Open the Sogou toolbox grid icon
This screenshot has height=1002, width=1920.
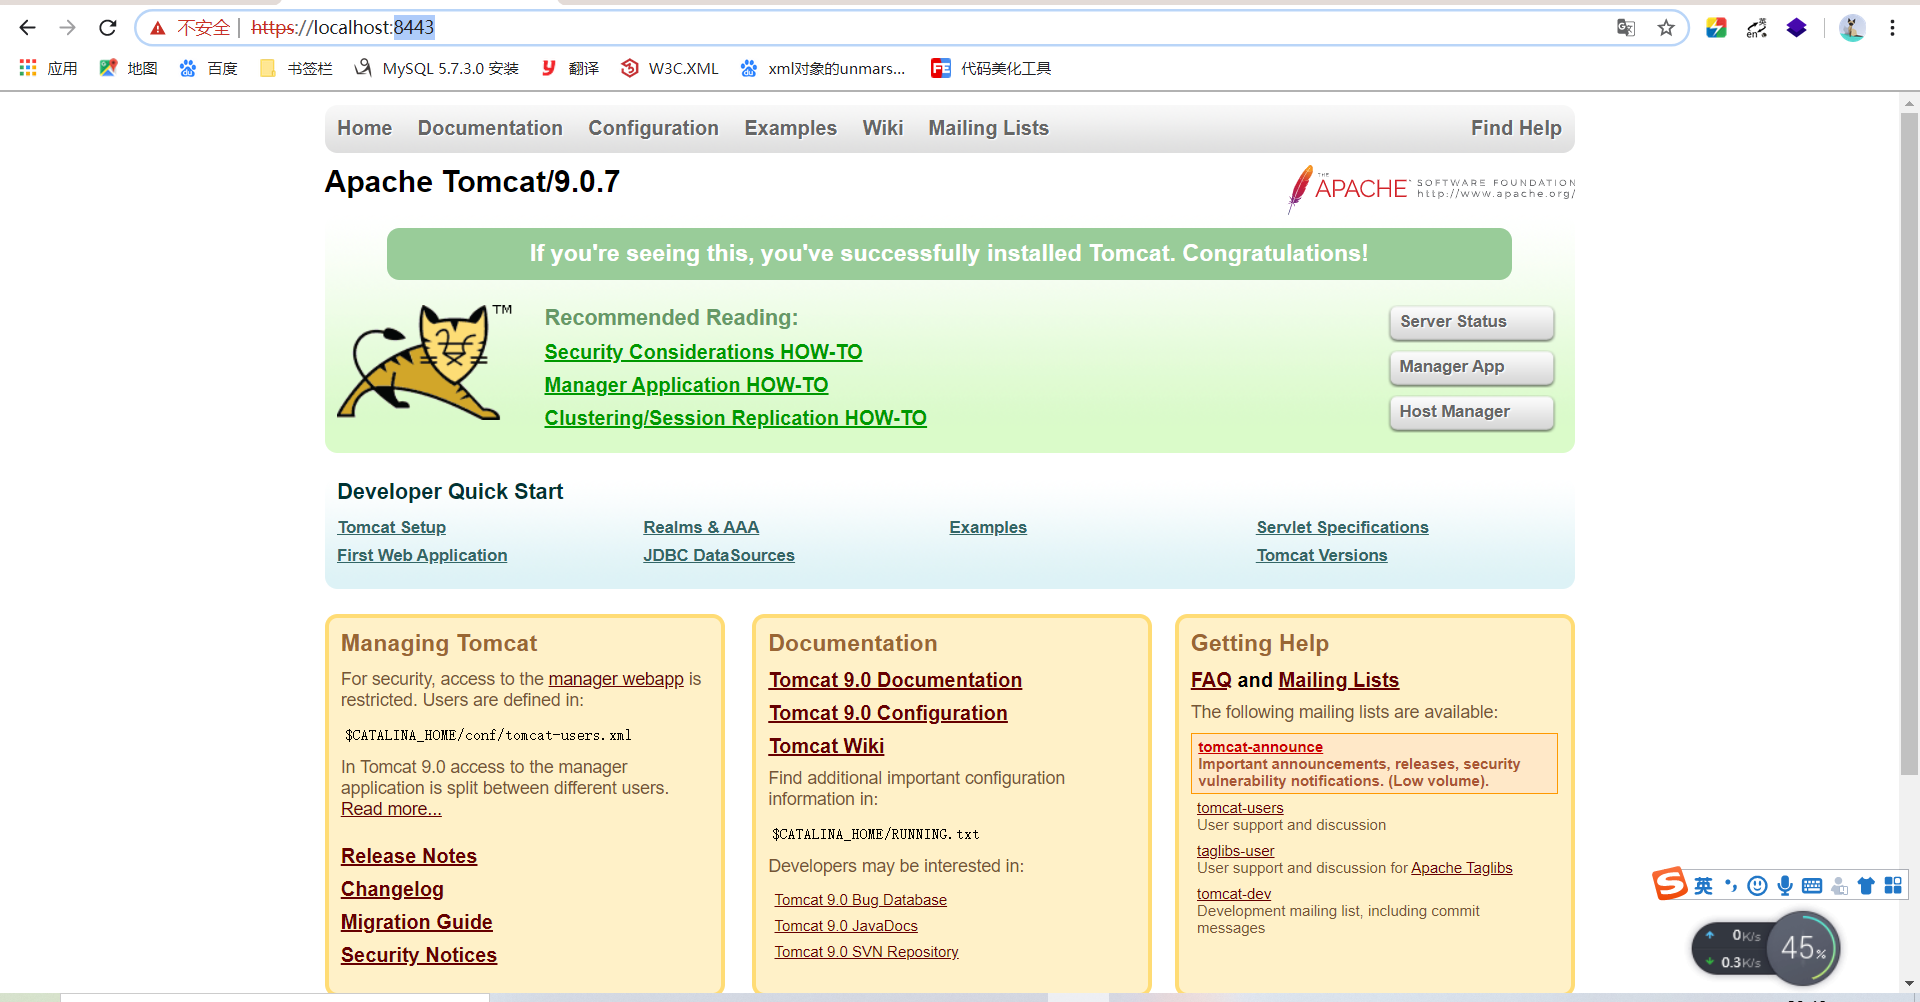coord(1893,886)
